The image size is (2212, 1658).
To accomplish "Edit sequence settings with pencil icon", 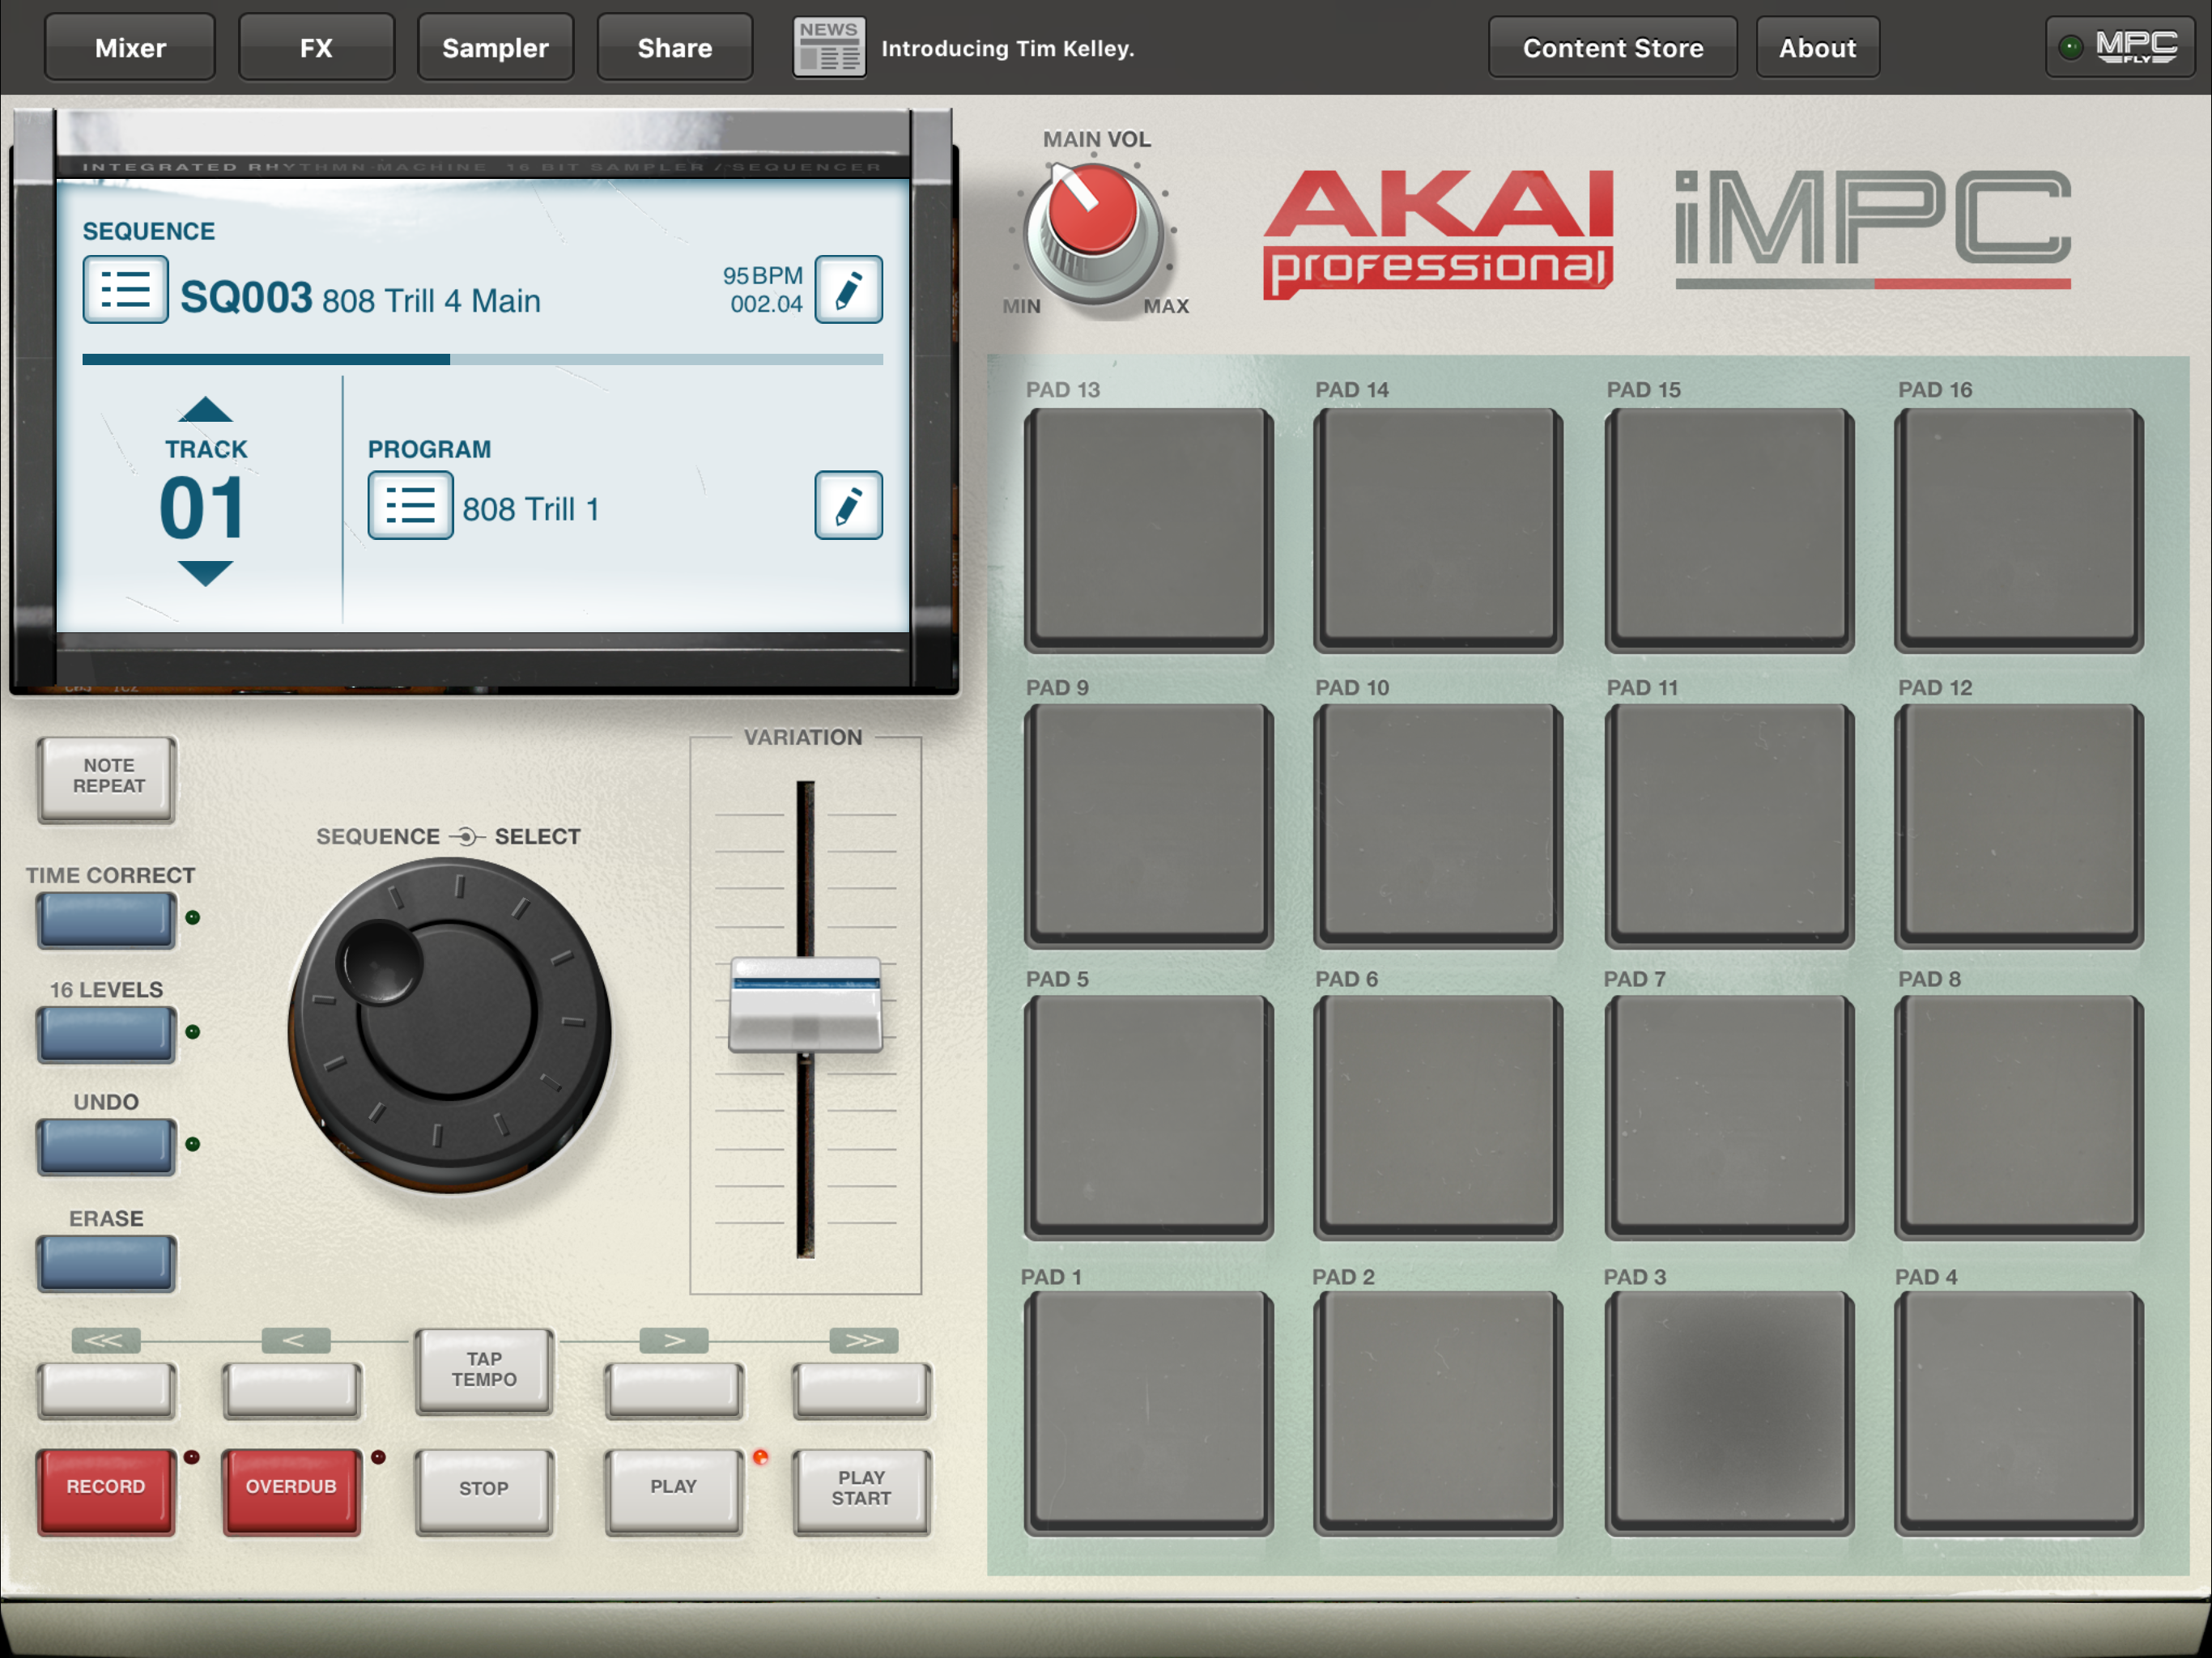I will [848, 290].
